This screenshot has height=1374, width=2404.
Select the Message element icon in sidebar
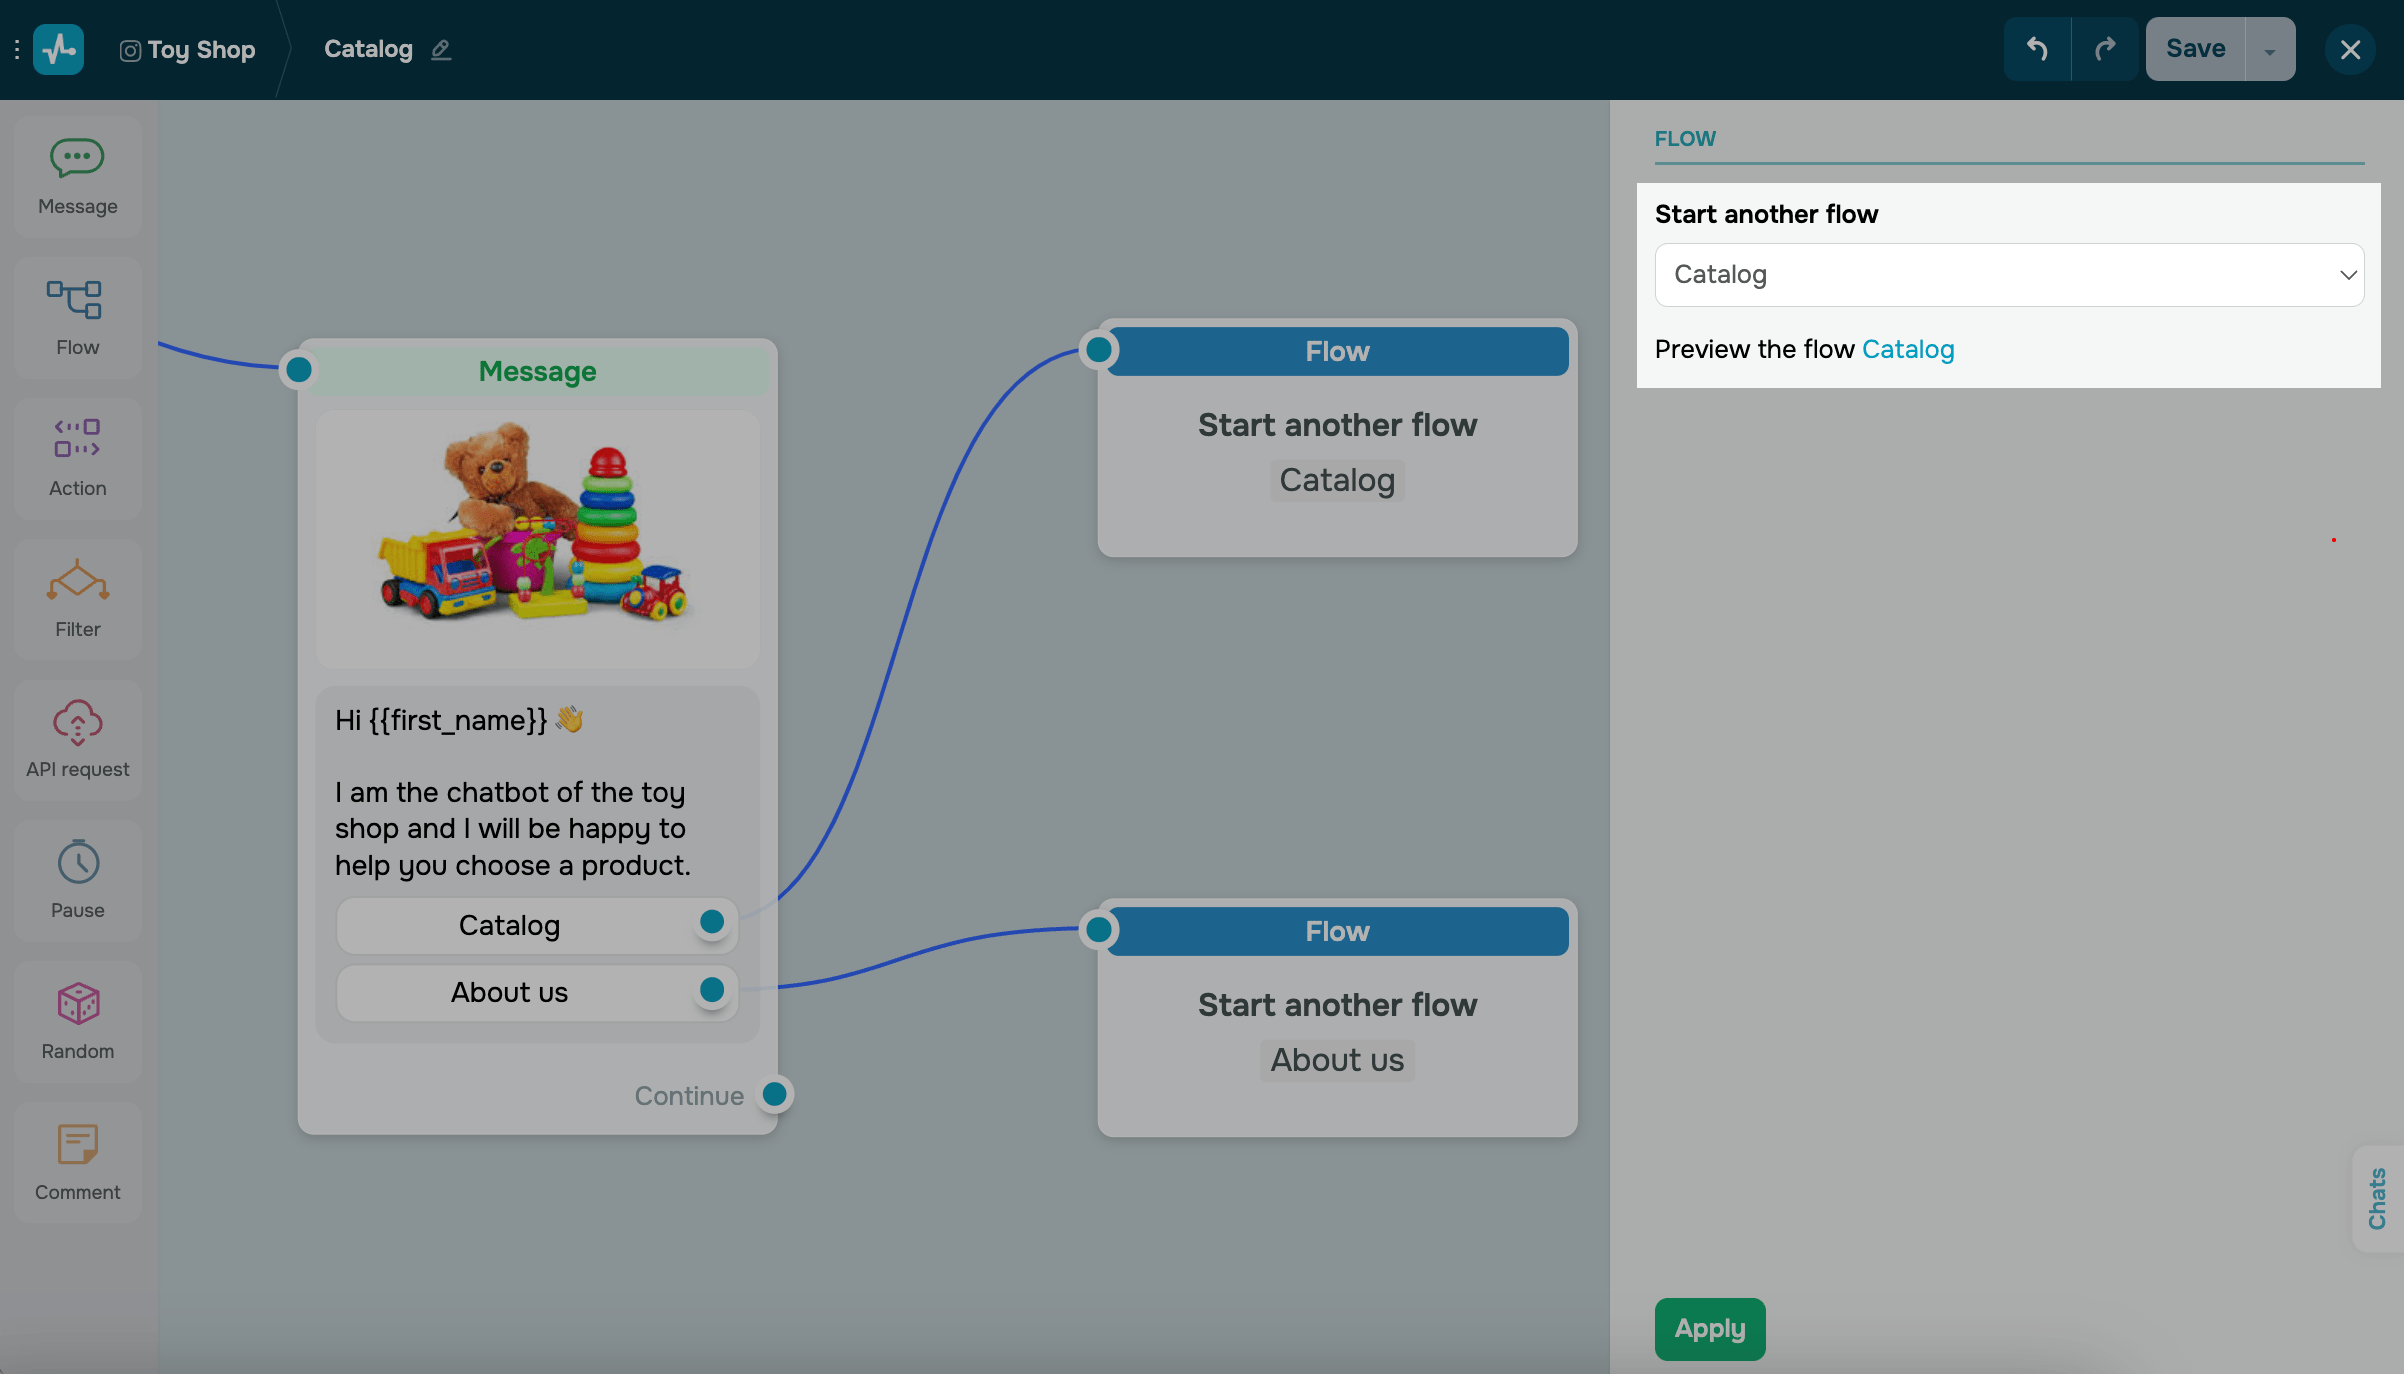pos(77,159)
